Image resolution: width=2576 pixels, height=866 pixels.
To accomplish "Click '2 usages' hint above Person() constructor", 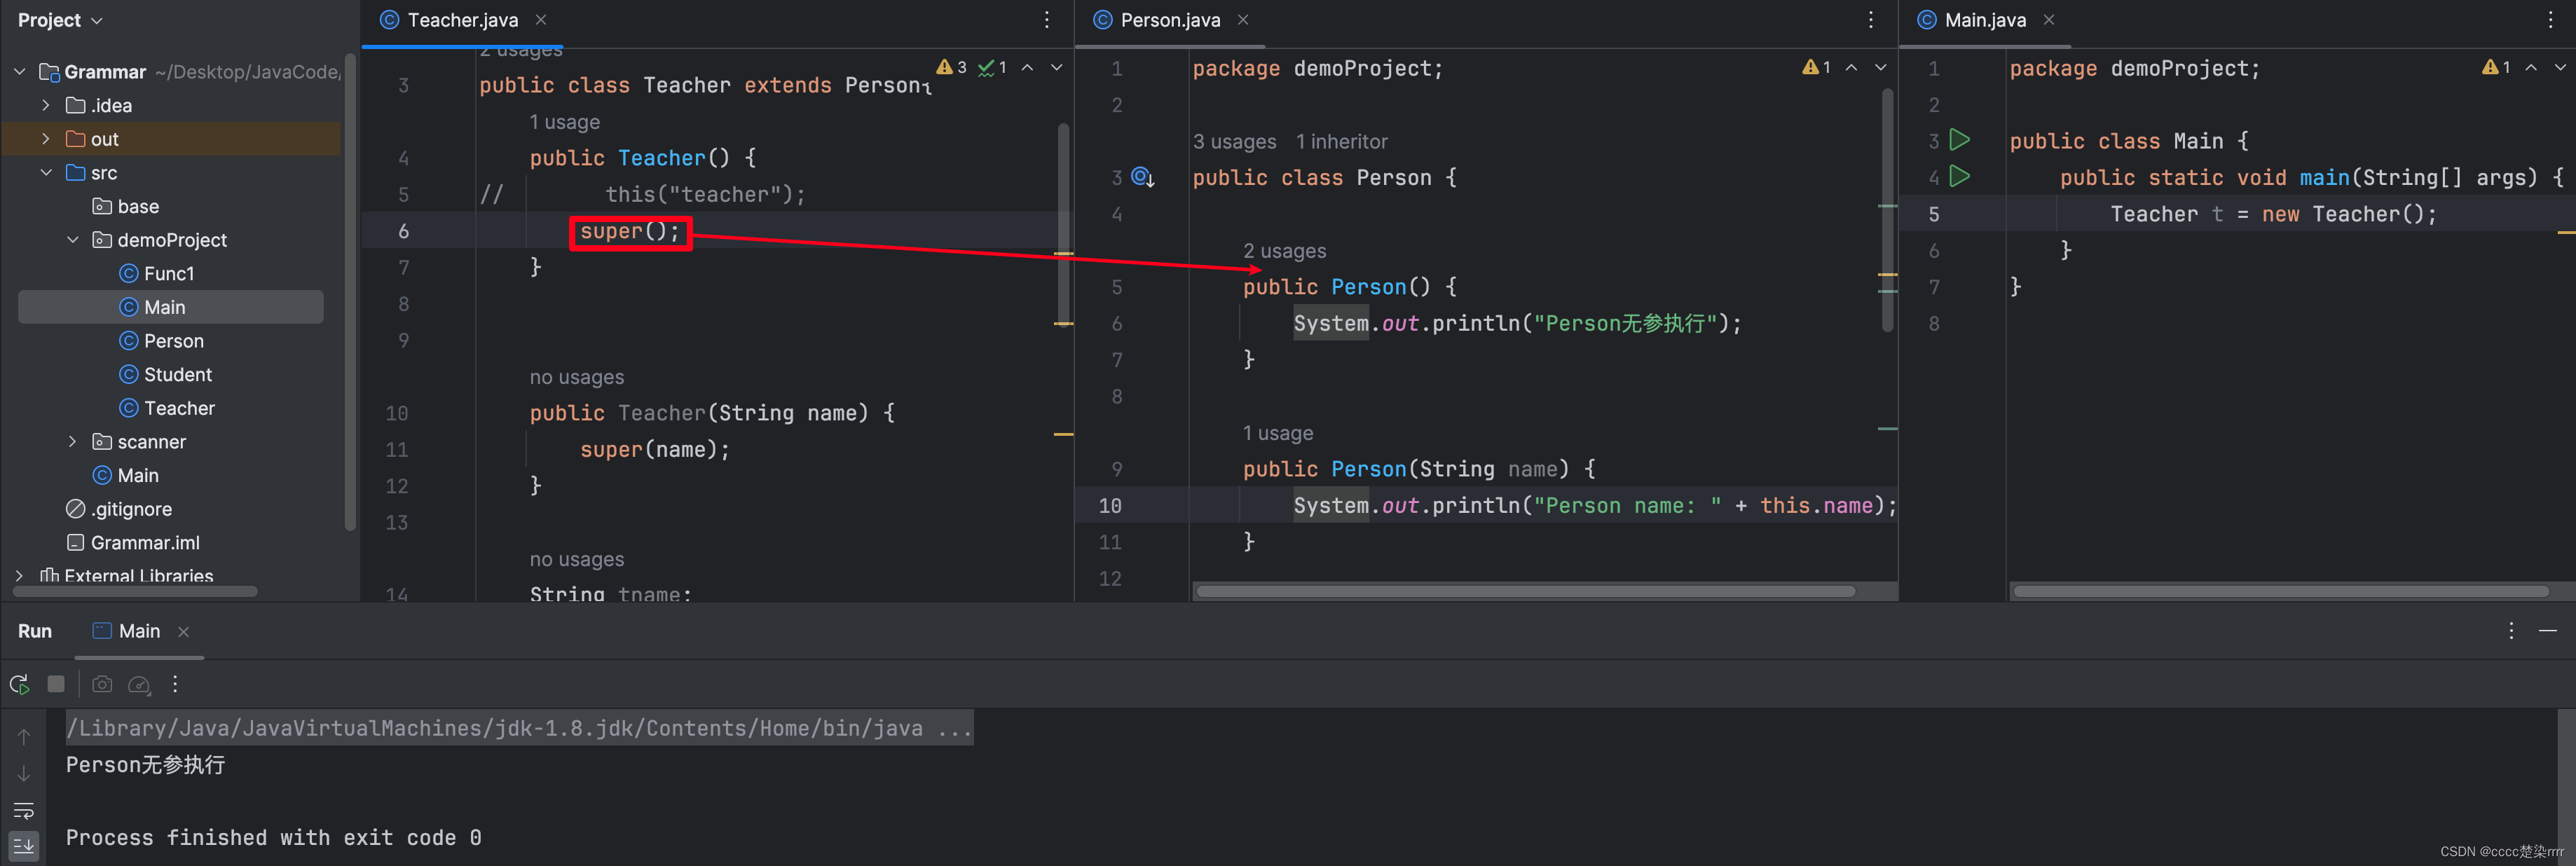I will 1284,250.
